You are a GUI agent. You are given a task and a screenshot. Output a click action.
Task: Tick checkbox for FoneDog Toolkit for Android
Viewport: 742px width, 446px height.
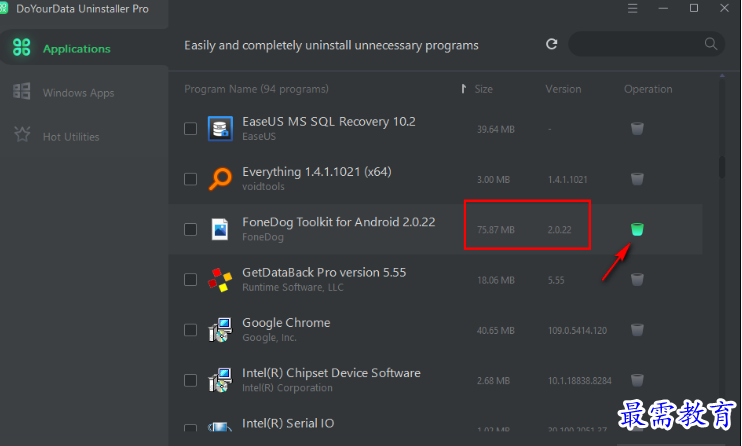click(x=190, y=230)
